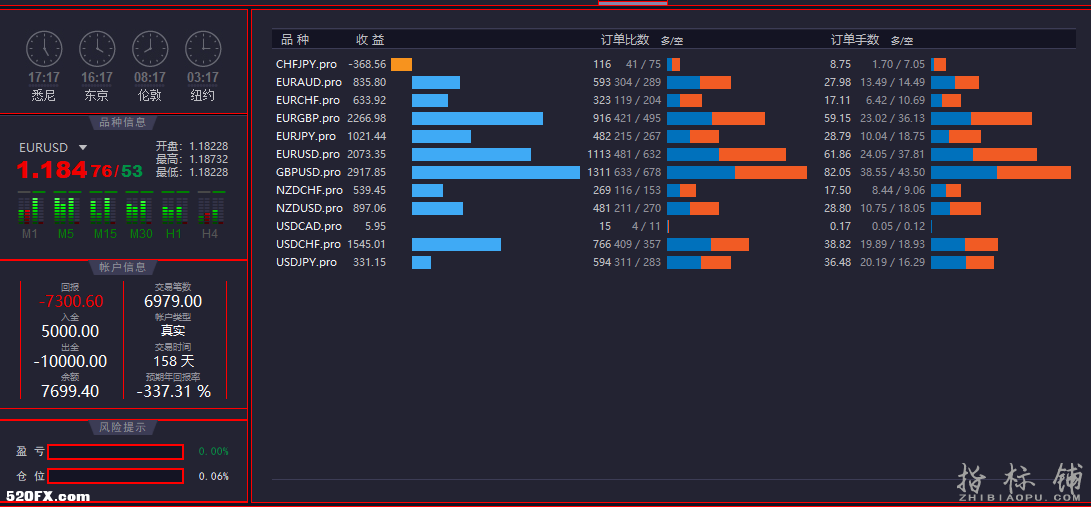1091x507 pixels.
Task: Click the 订单手数 column header
Action: point(855,40)
